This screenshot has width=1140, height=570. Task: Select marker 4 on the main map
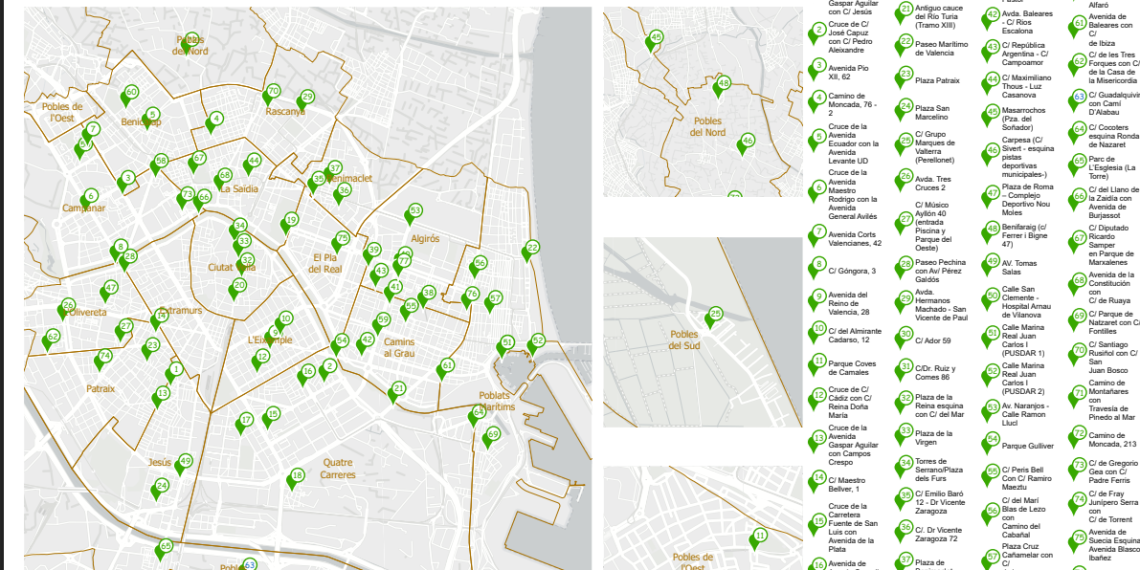(x=214, y=123)
